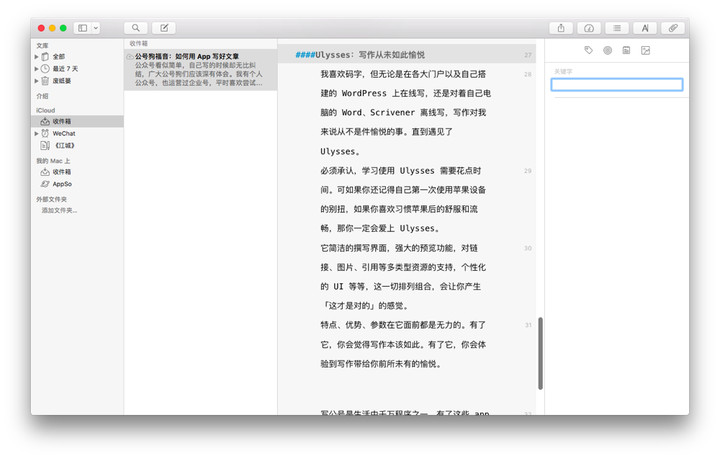Expand the WeChat group

[36, 134]
